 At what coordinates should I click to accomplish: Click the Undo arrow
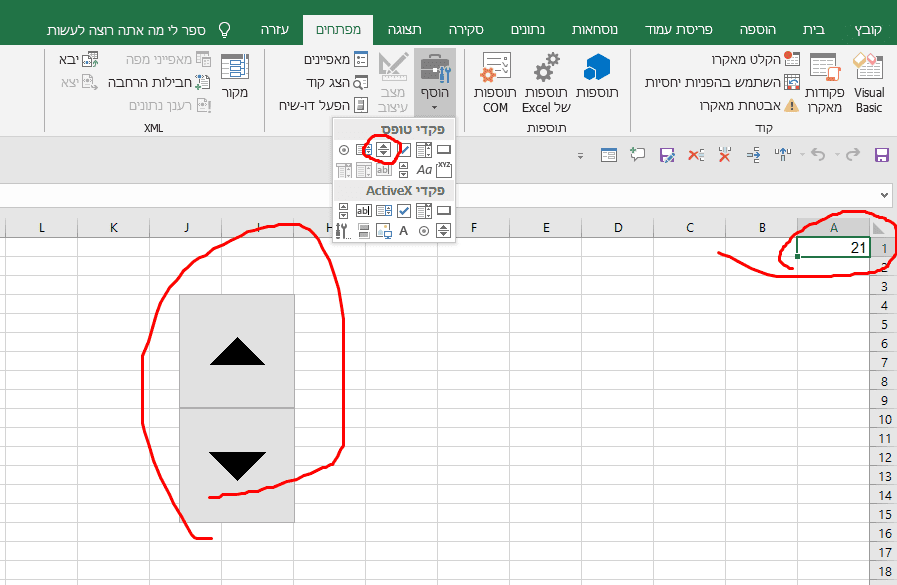[819, 154]
